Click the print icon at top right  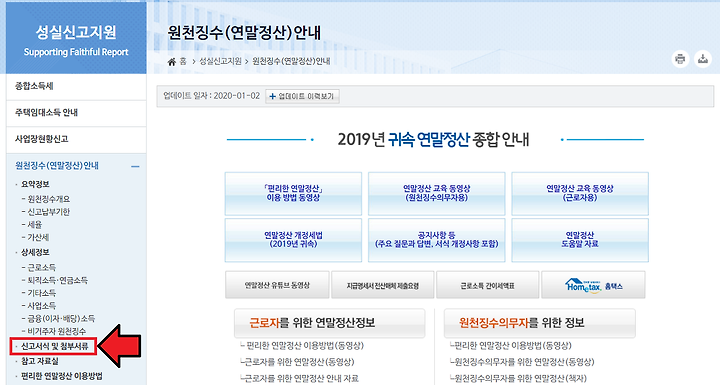(x=681, y=59)
